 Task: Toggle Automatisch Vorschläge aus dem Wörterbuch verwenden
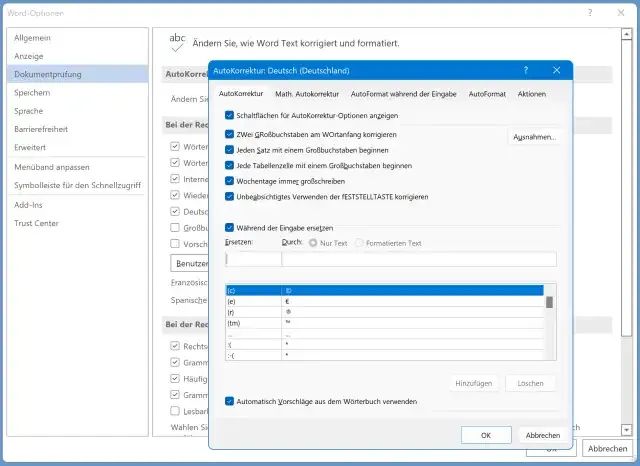(230, 401)
